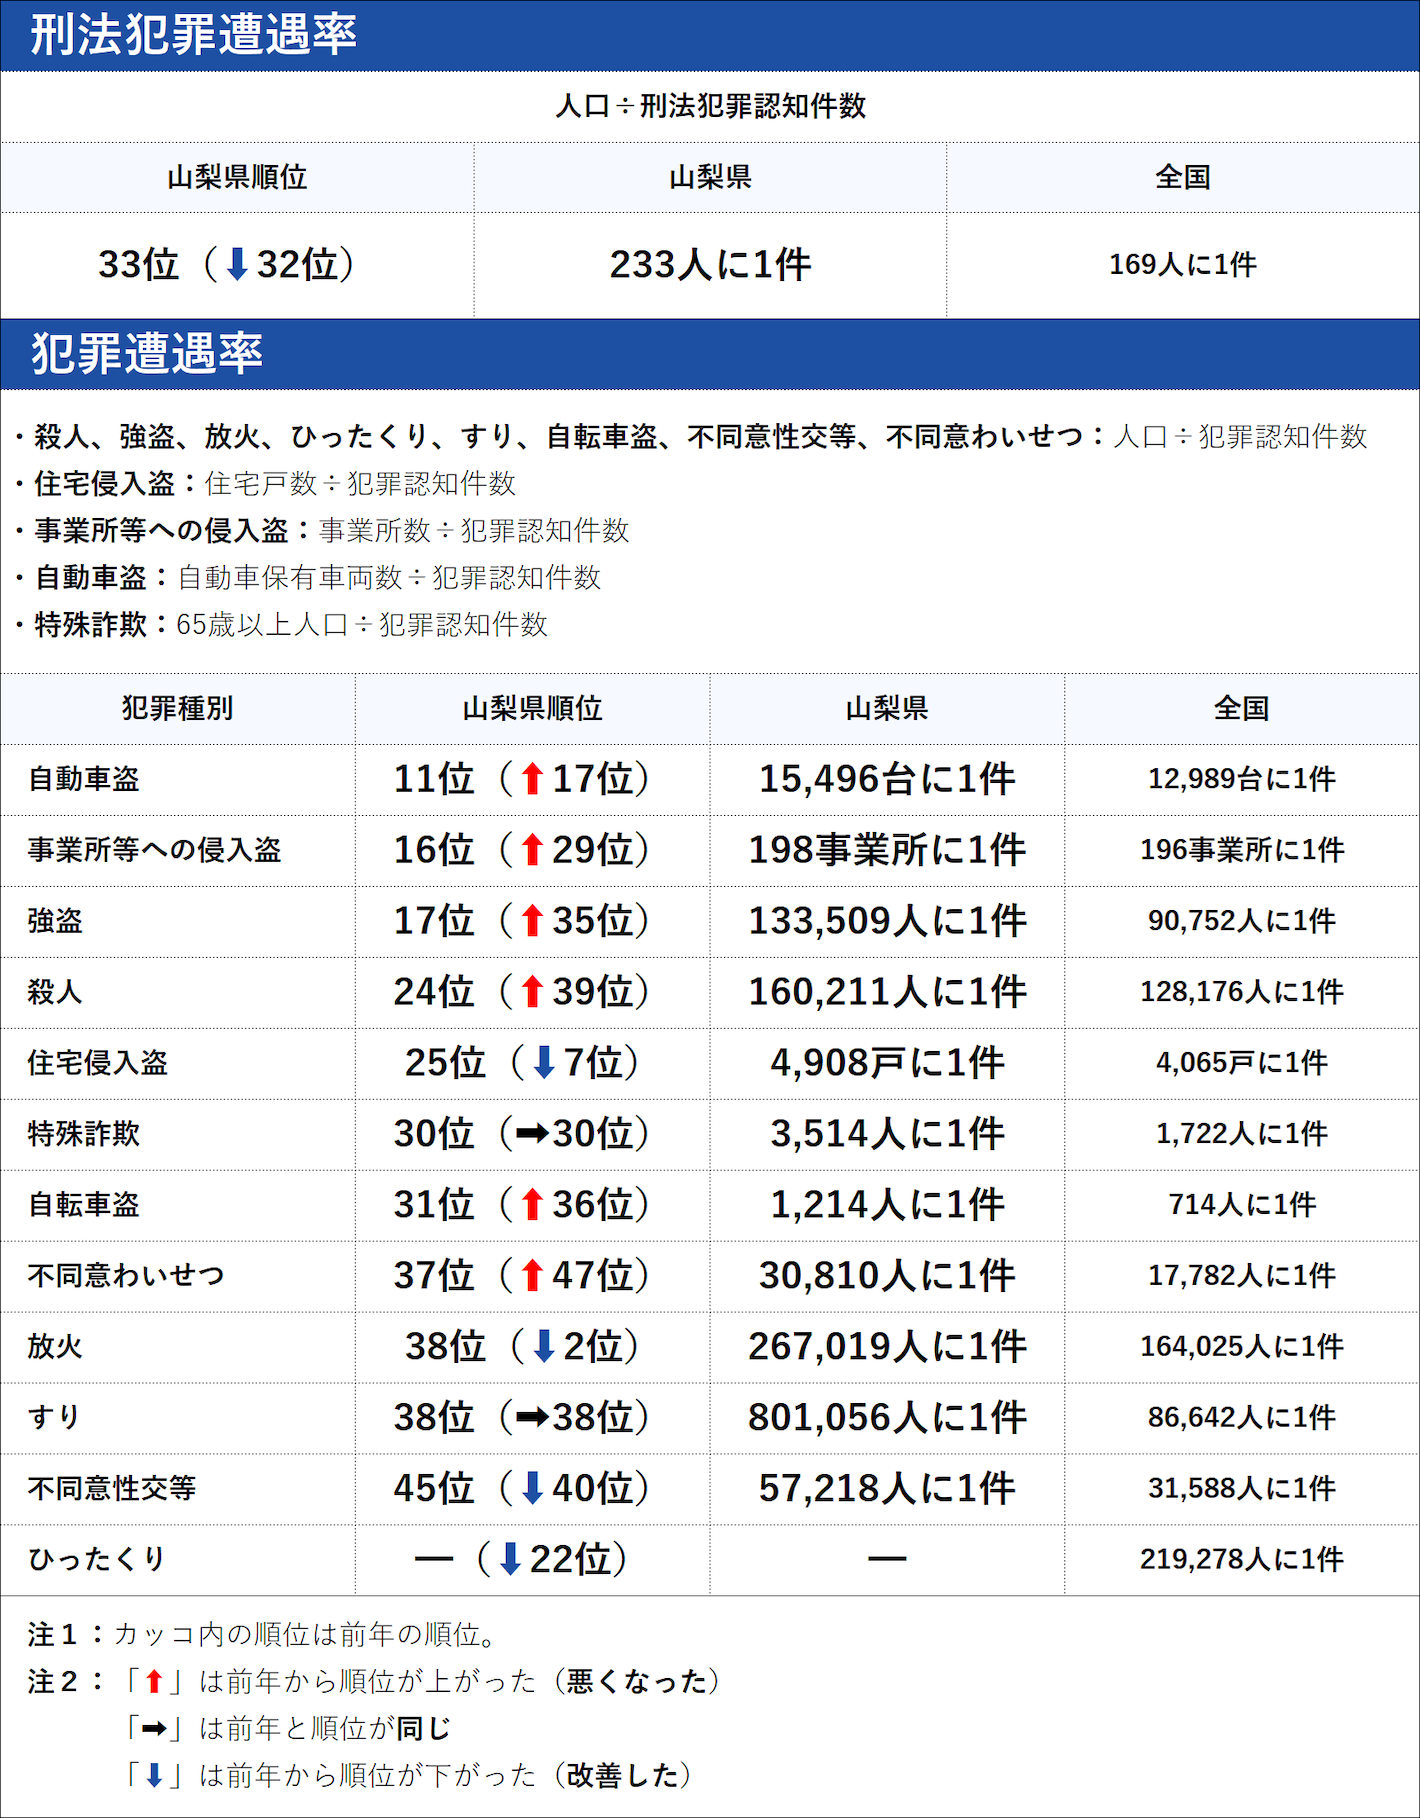The height and width of the screenshot is (1818, 1420).
Task: Click the blue down arrow in ひったくり row
Action: click(510, 1560)
